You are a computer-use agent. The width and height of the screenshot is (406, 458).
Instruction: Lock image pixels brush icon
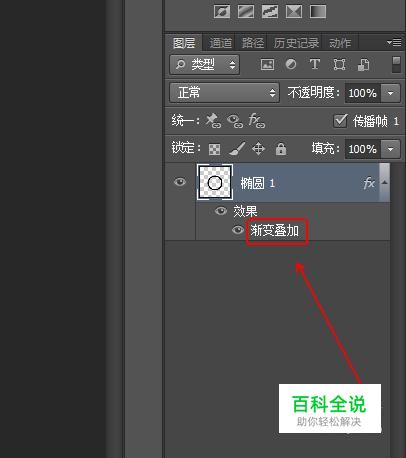(x=237, y=149)
